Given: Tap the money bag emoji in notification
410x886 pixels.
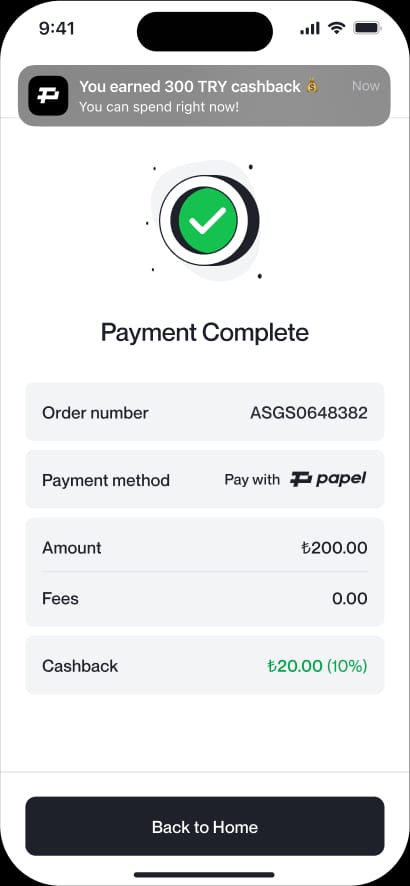Looking at the screenshot, I should click(312, 86).
